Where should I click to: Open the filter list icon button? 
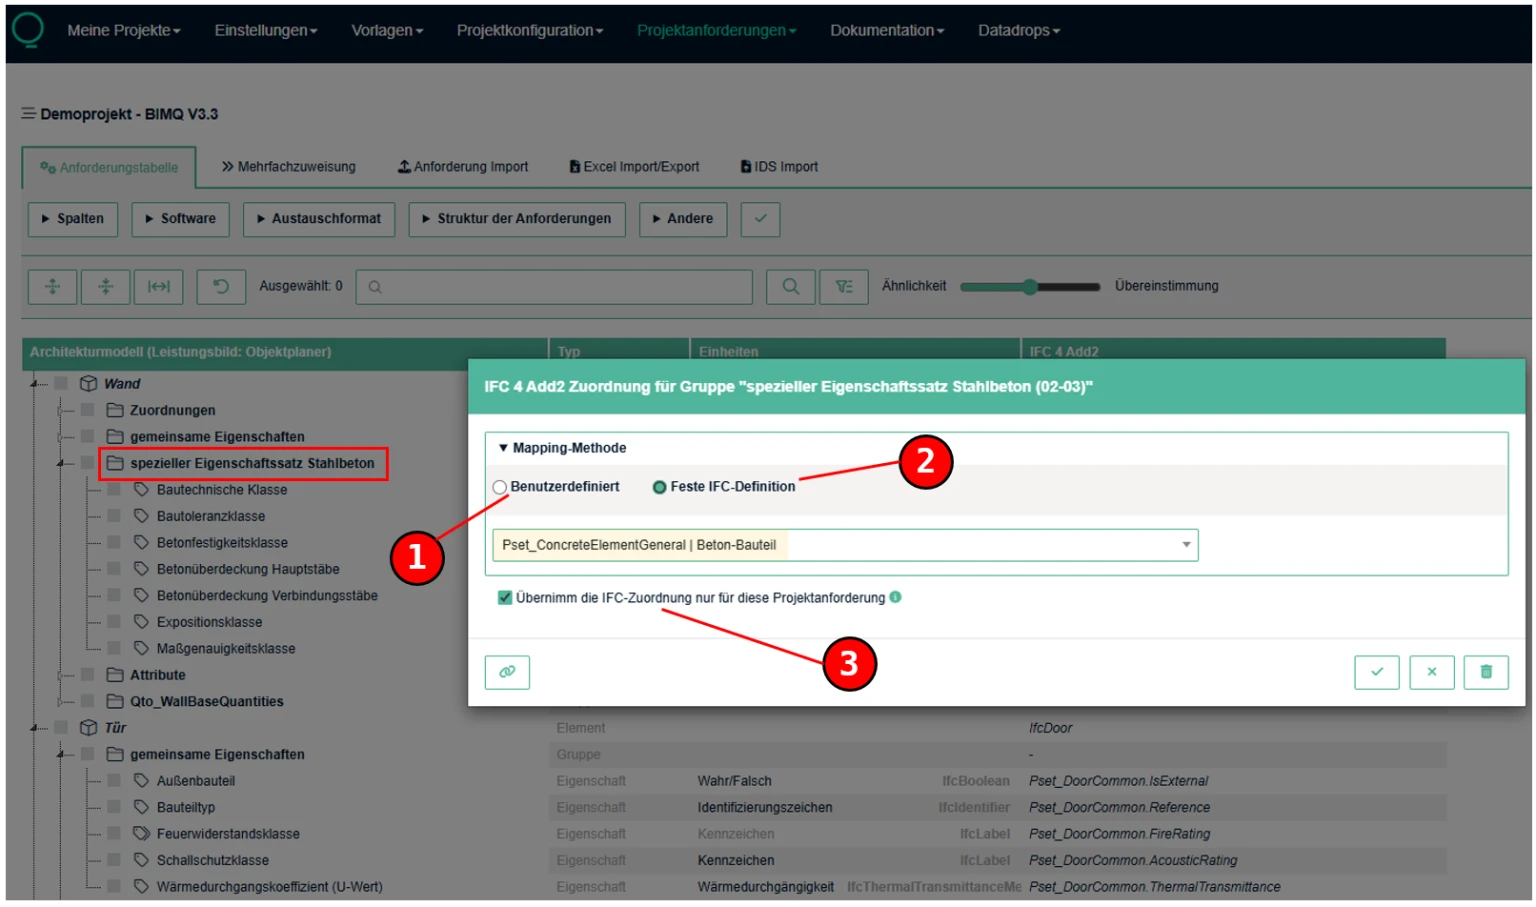coord(843,287)
